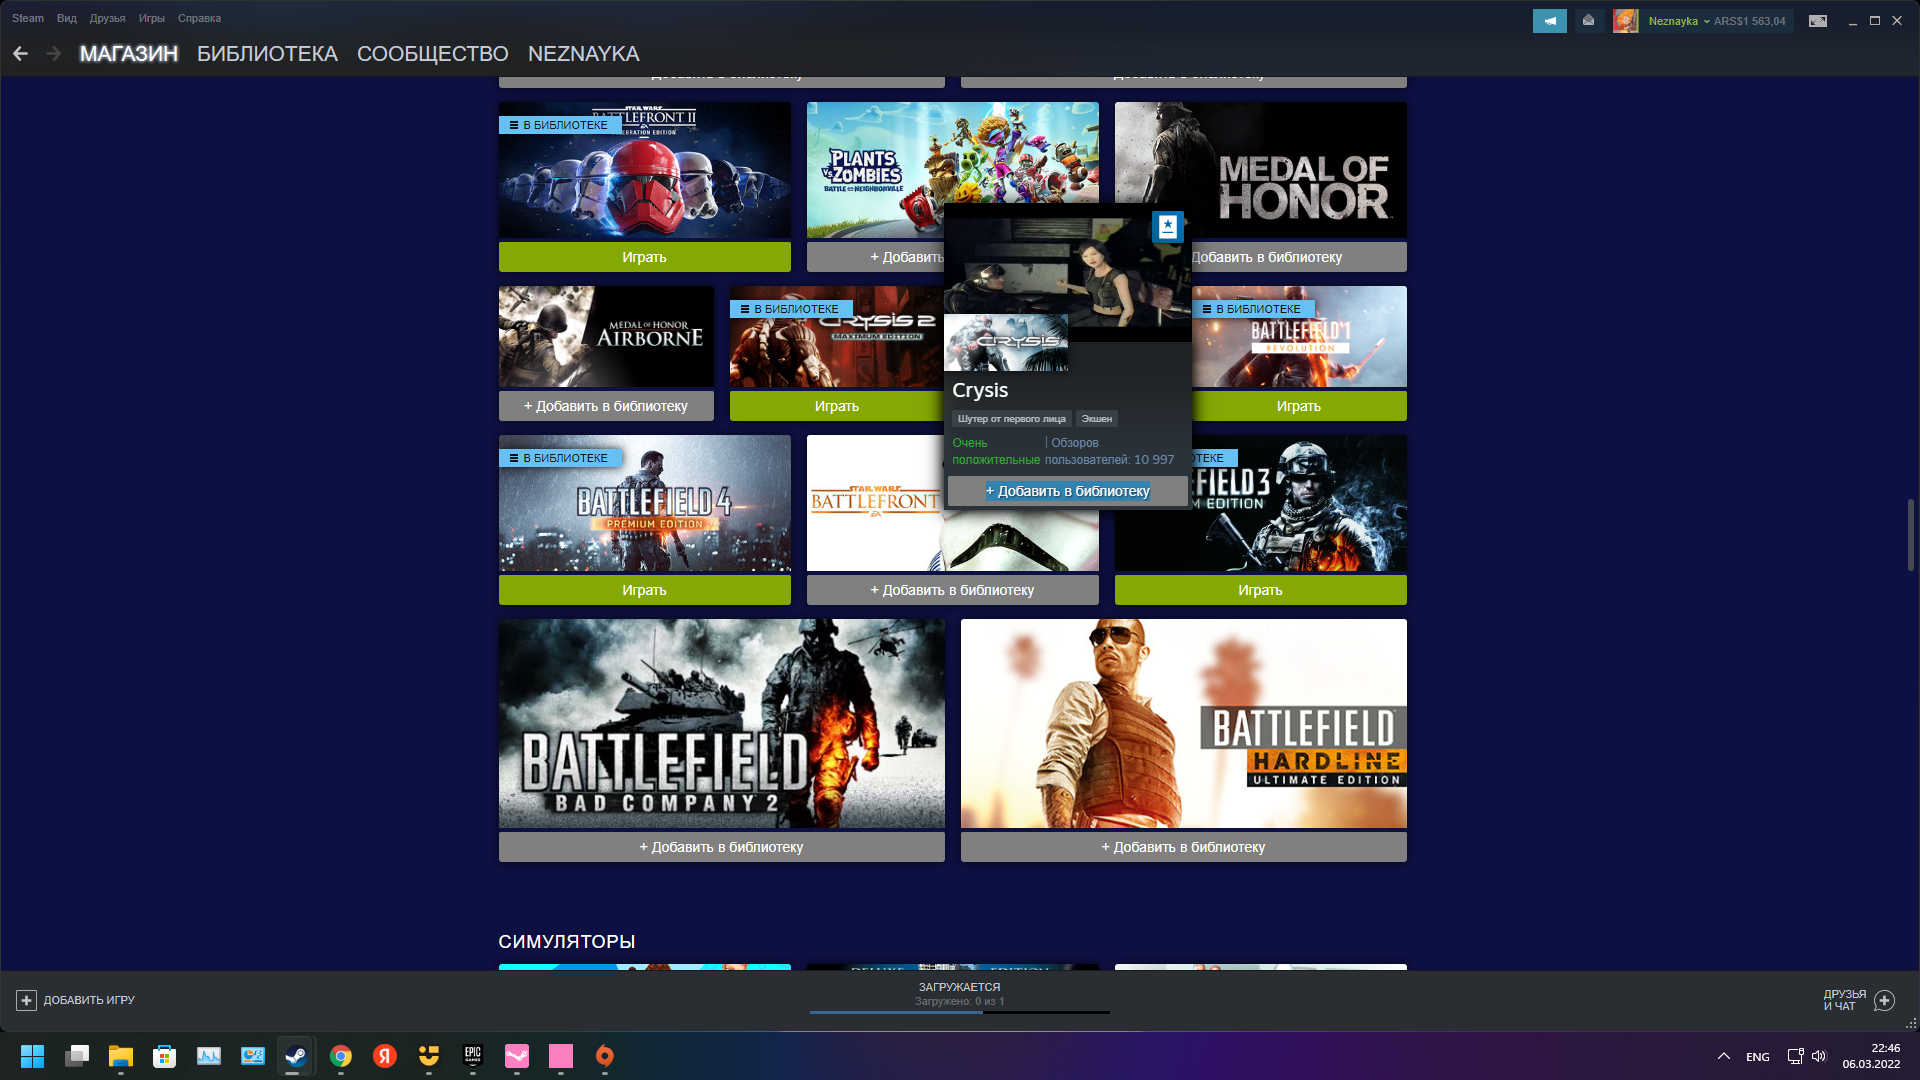
Task: Open the inbox envelope icon
Action: (x=1588, y=21)
